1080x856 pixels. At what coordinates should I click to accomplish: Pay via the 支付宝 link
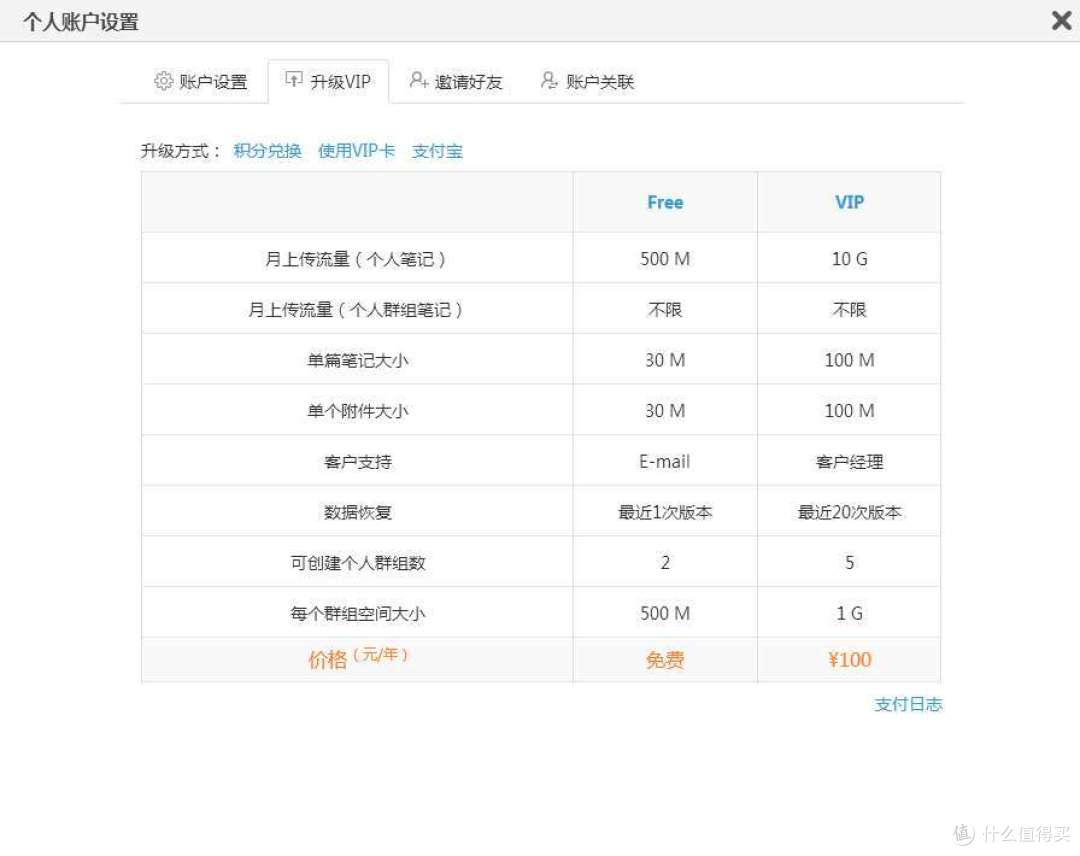point(437,151)
